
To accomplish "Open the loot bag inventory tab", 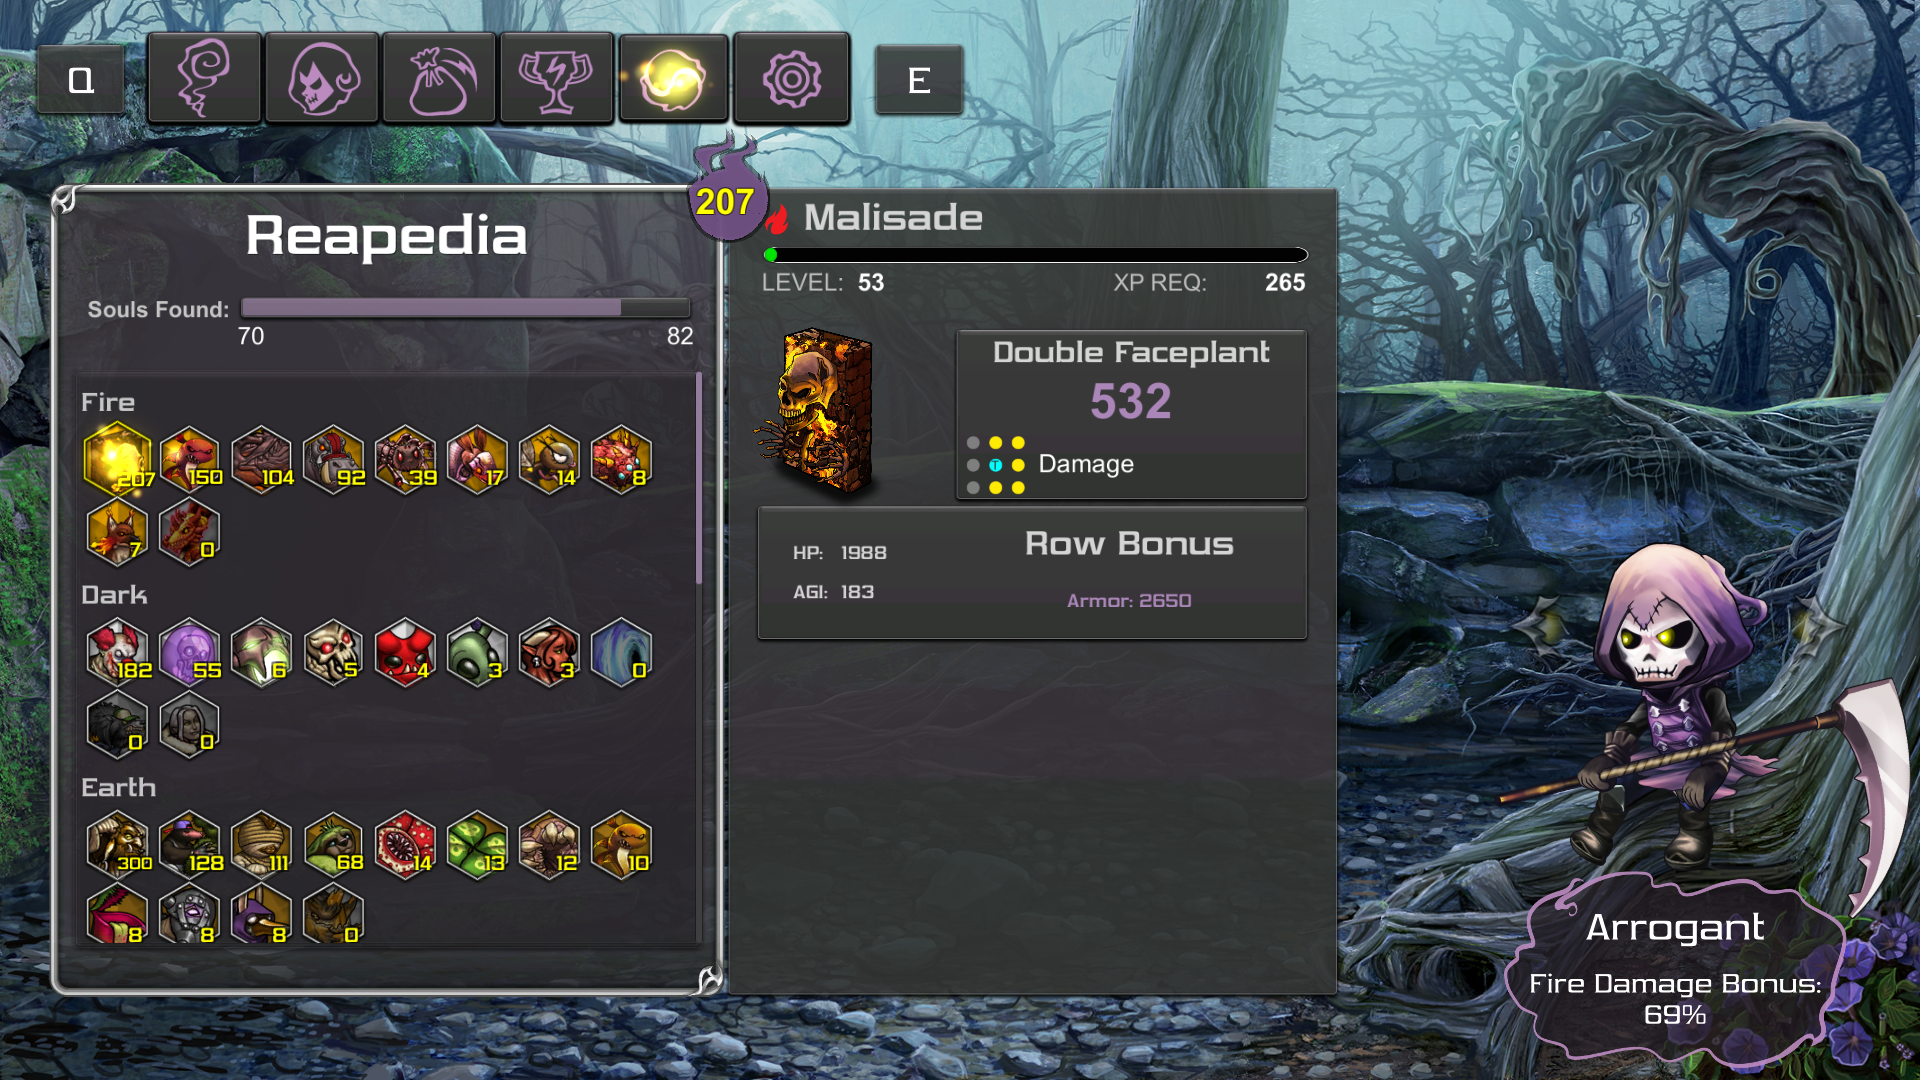I will [x=439, y=78].
